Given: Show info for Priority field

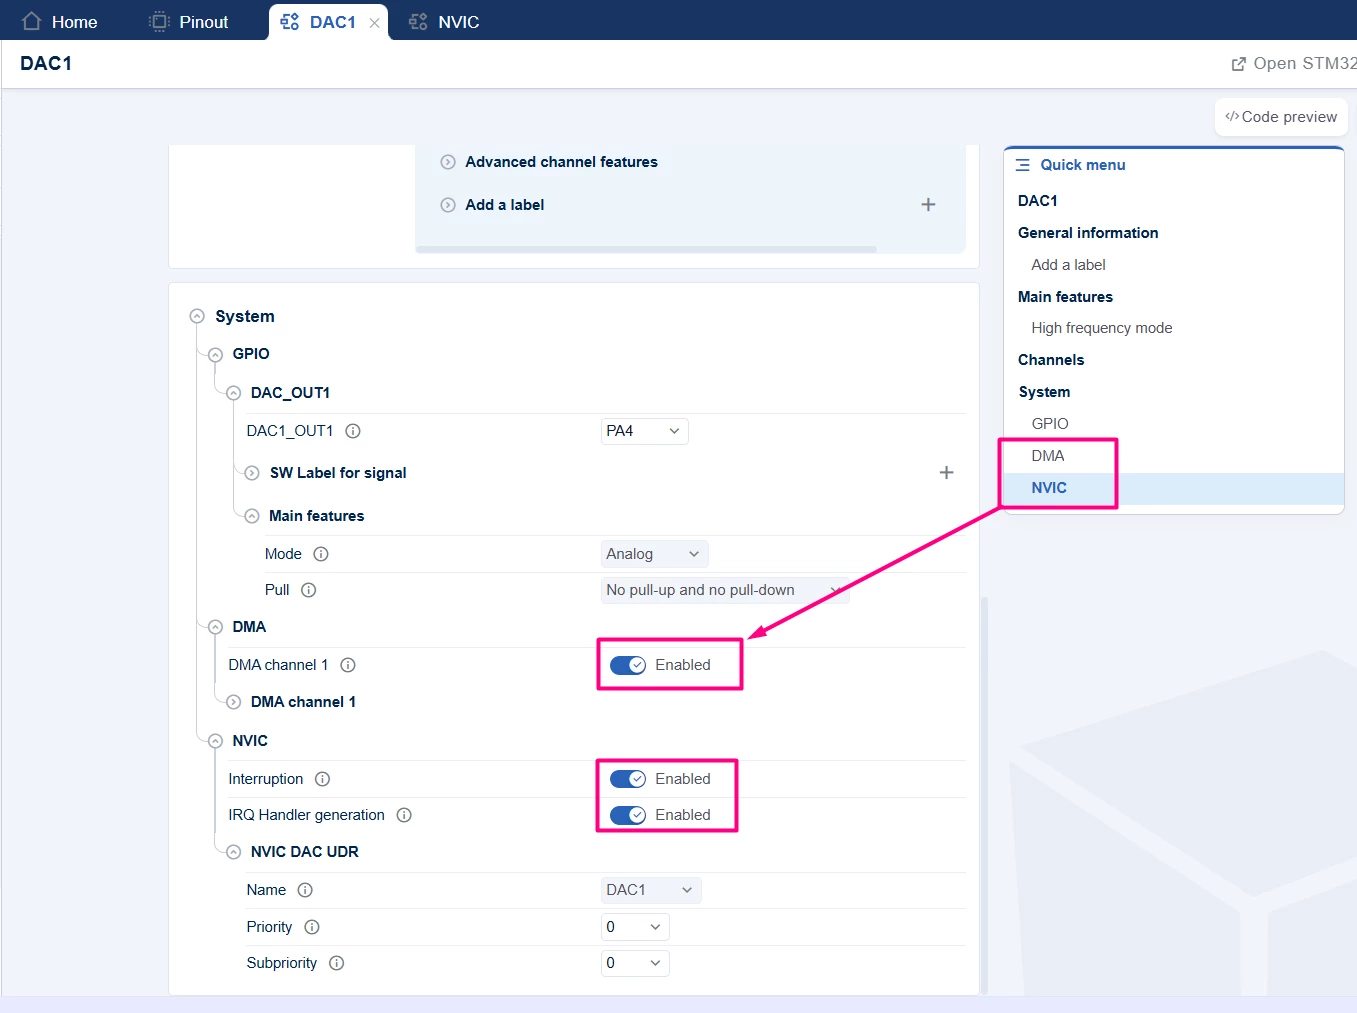Looking at the screenshot, I should click(312, 927).
